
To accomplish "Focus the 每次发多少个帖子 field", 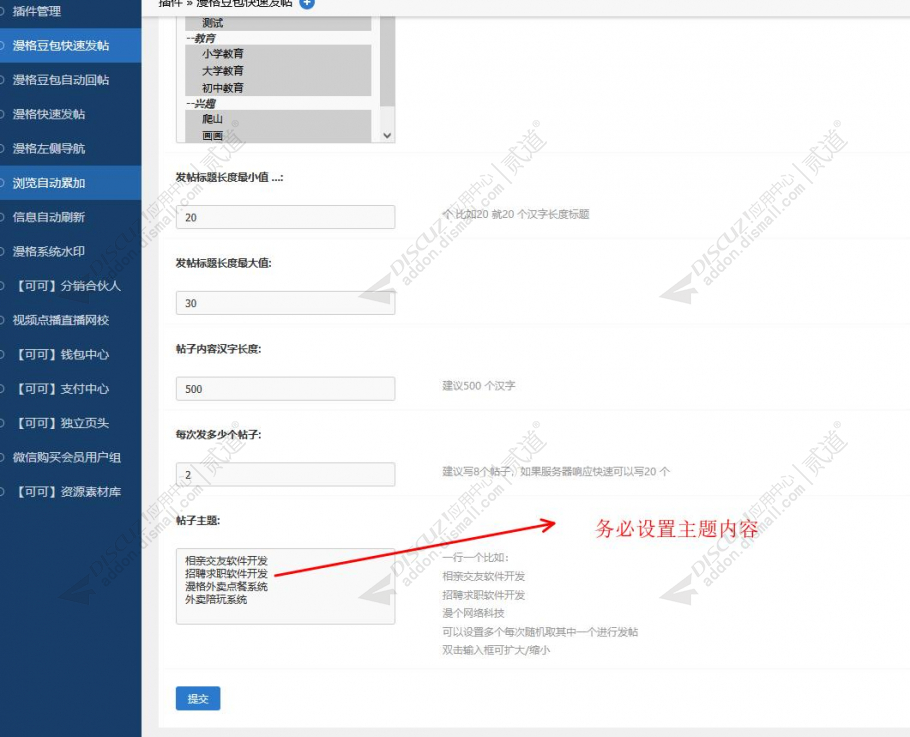I will click(x=286, y=475).
